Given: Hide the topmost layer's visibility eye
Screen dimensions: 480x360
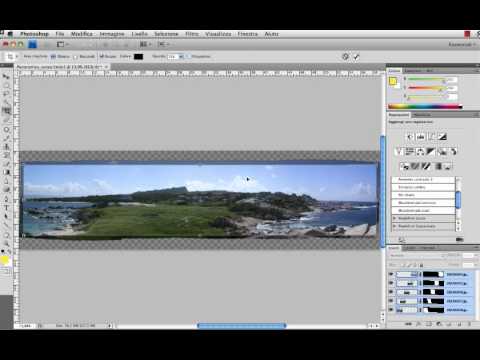Looking at the screenshot, I should tap(391, 274).
